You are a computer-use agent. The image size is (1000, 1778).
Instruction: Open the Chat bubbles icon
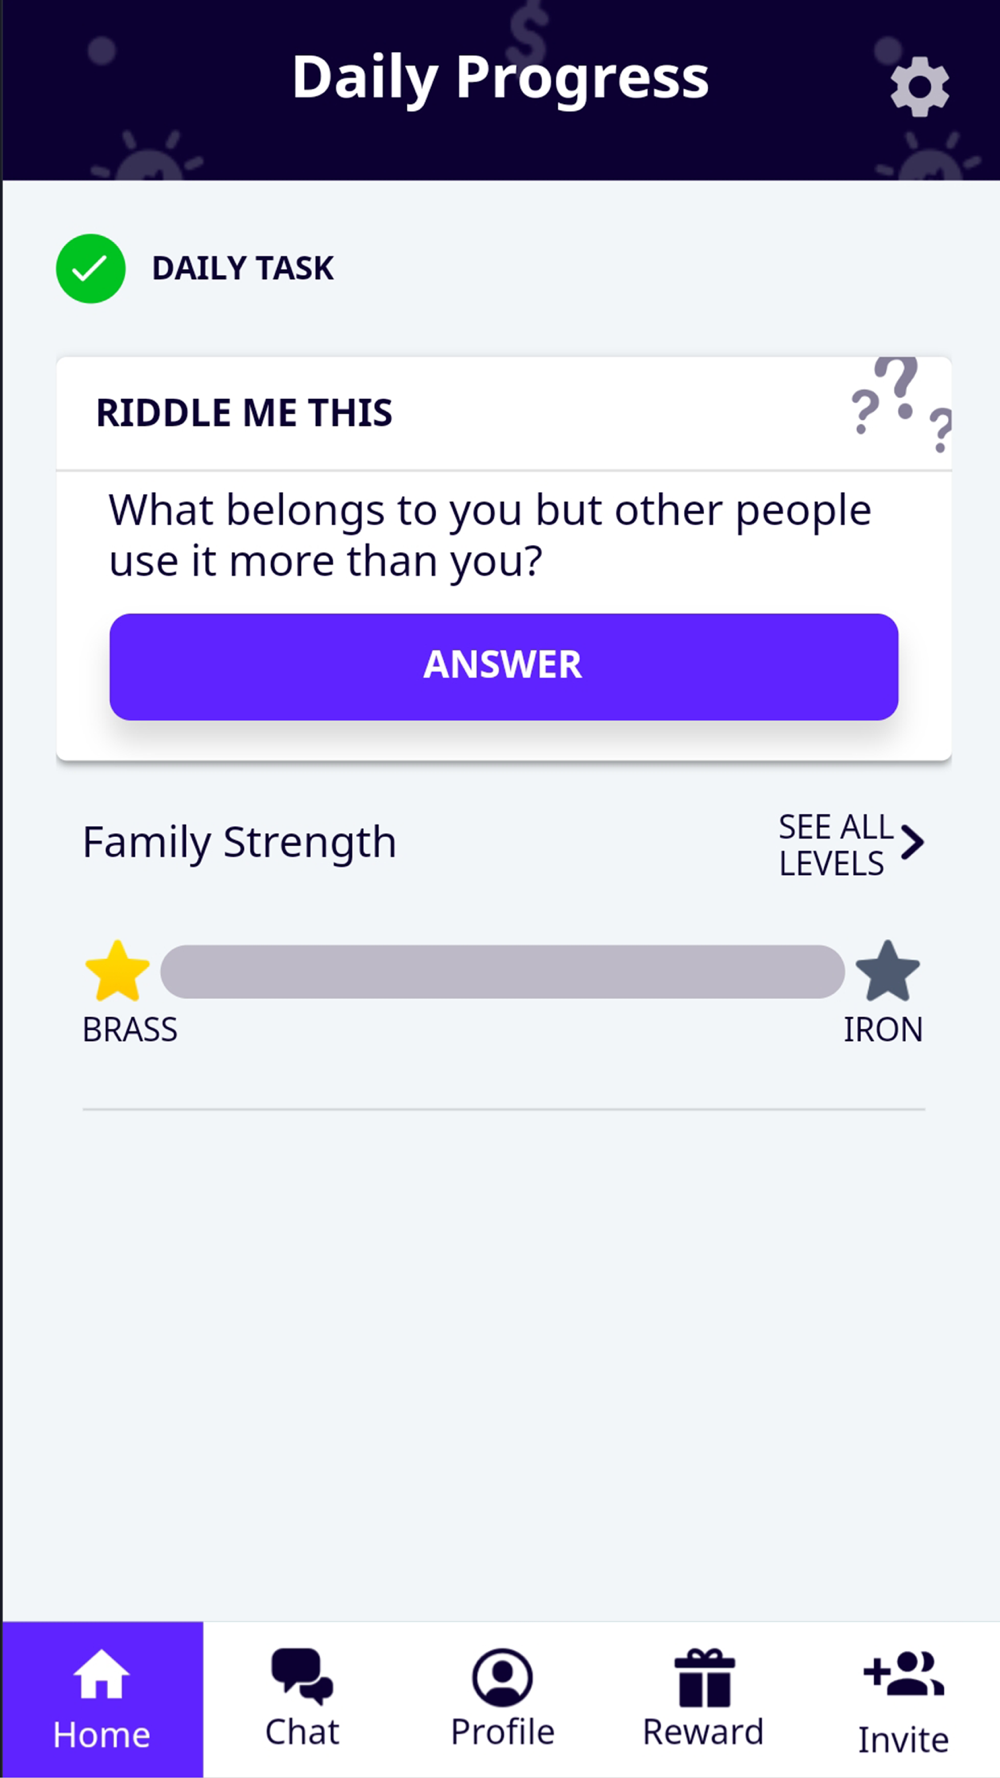pos(302,1677)
